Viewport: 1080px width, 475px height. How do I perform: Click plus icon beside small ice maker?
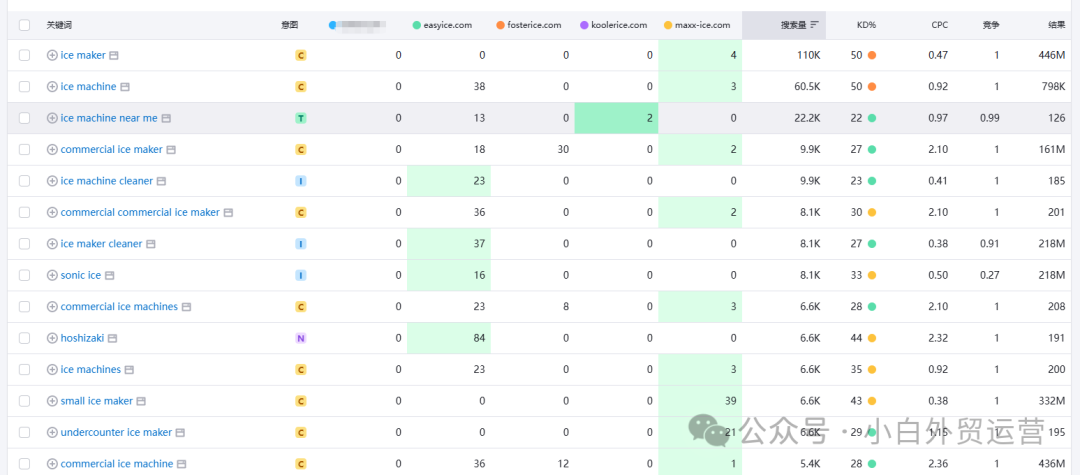pos(52,401)
